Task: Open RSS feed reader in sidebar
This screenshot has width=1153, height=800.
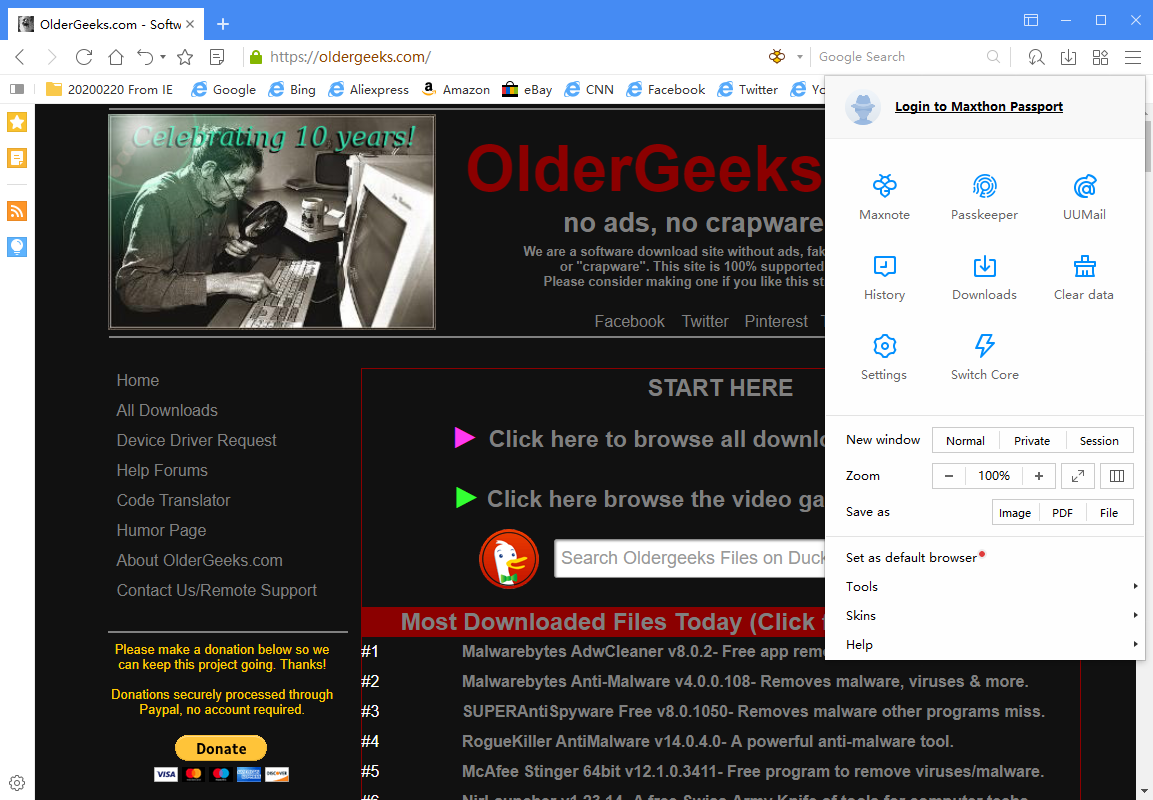Action: pos(17,211)
